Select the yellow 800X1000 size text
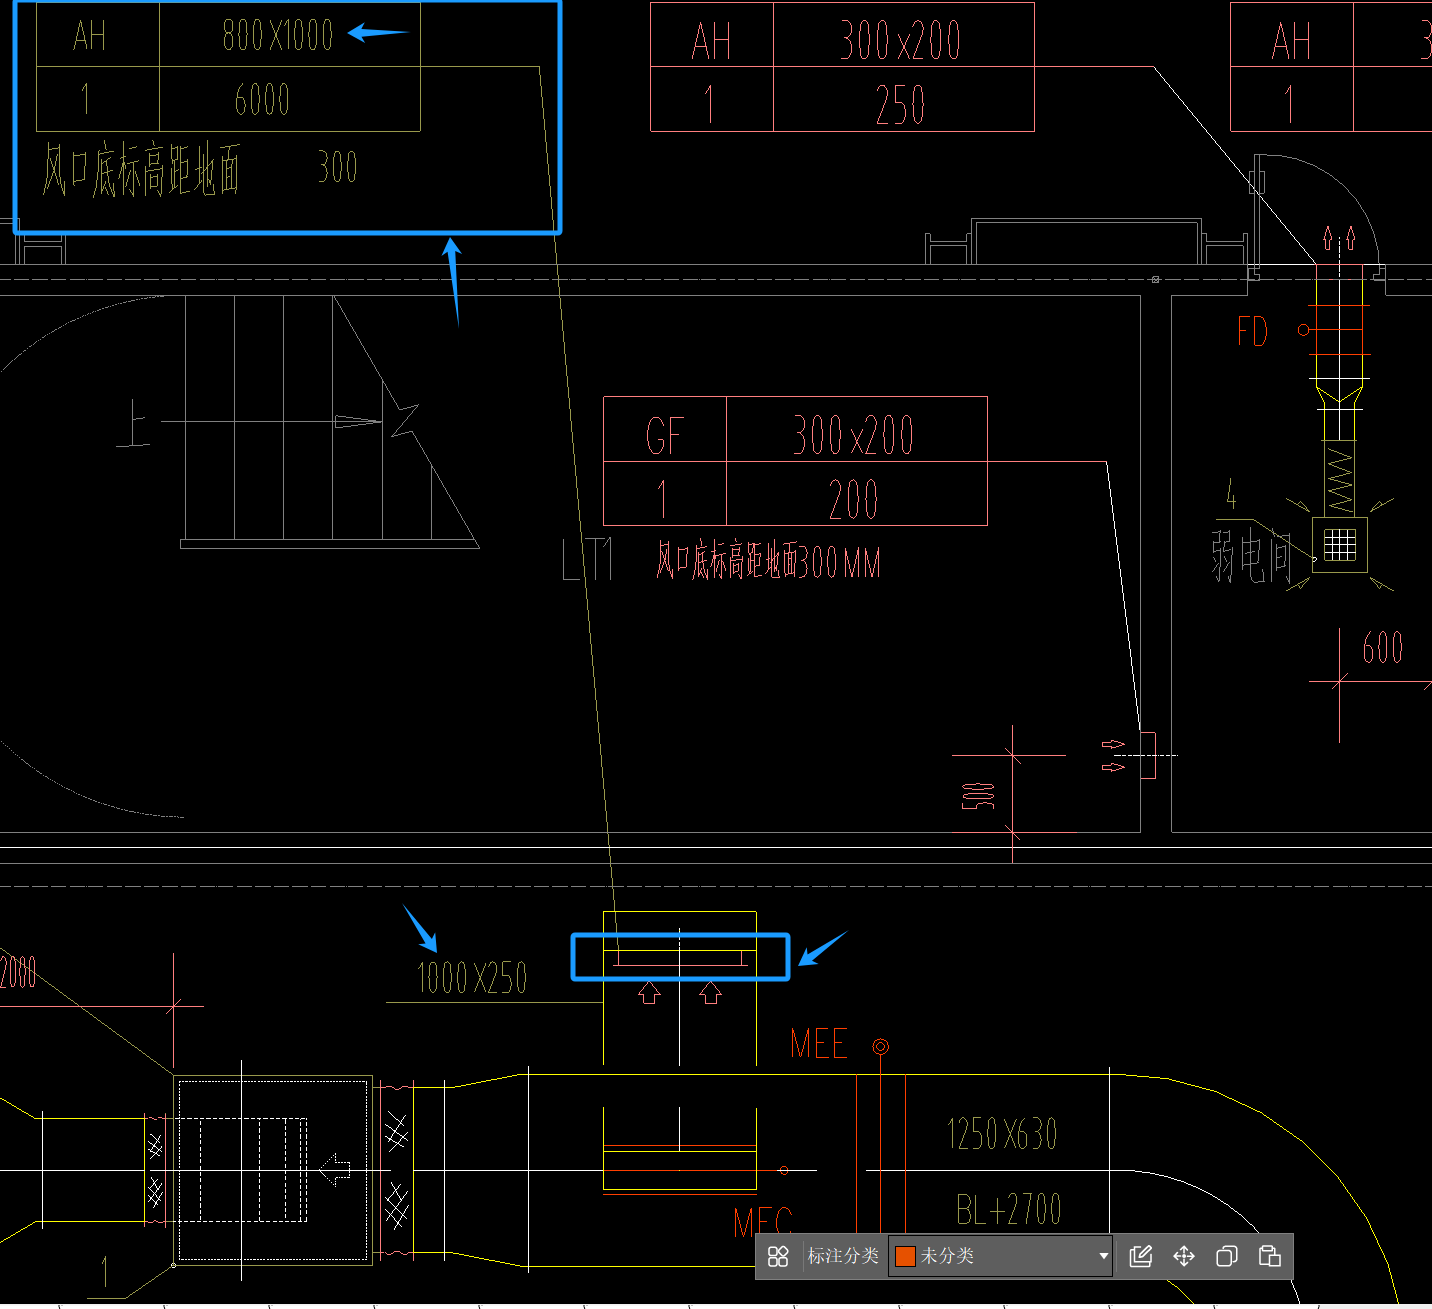This screenshot has height=1309, width=1432. (x=278, y=36)
